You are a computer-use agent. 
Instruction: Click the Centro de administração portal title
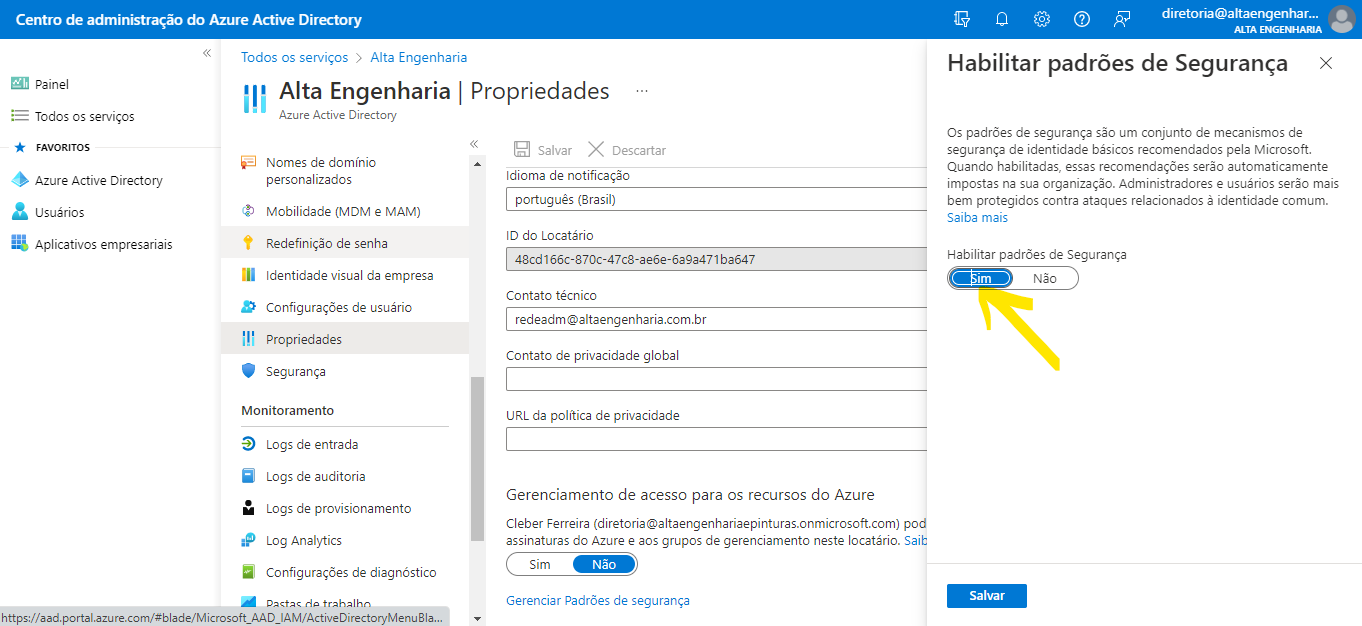pos(188,19)
